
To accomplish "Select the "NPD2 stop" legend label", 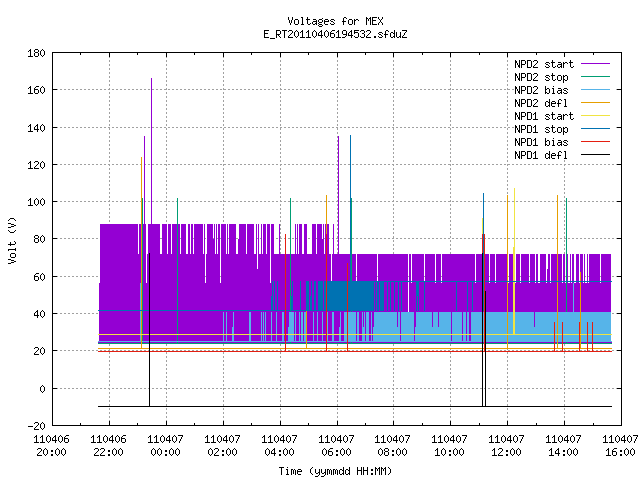I will coord(541,77).
